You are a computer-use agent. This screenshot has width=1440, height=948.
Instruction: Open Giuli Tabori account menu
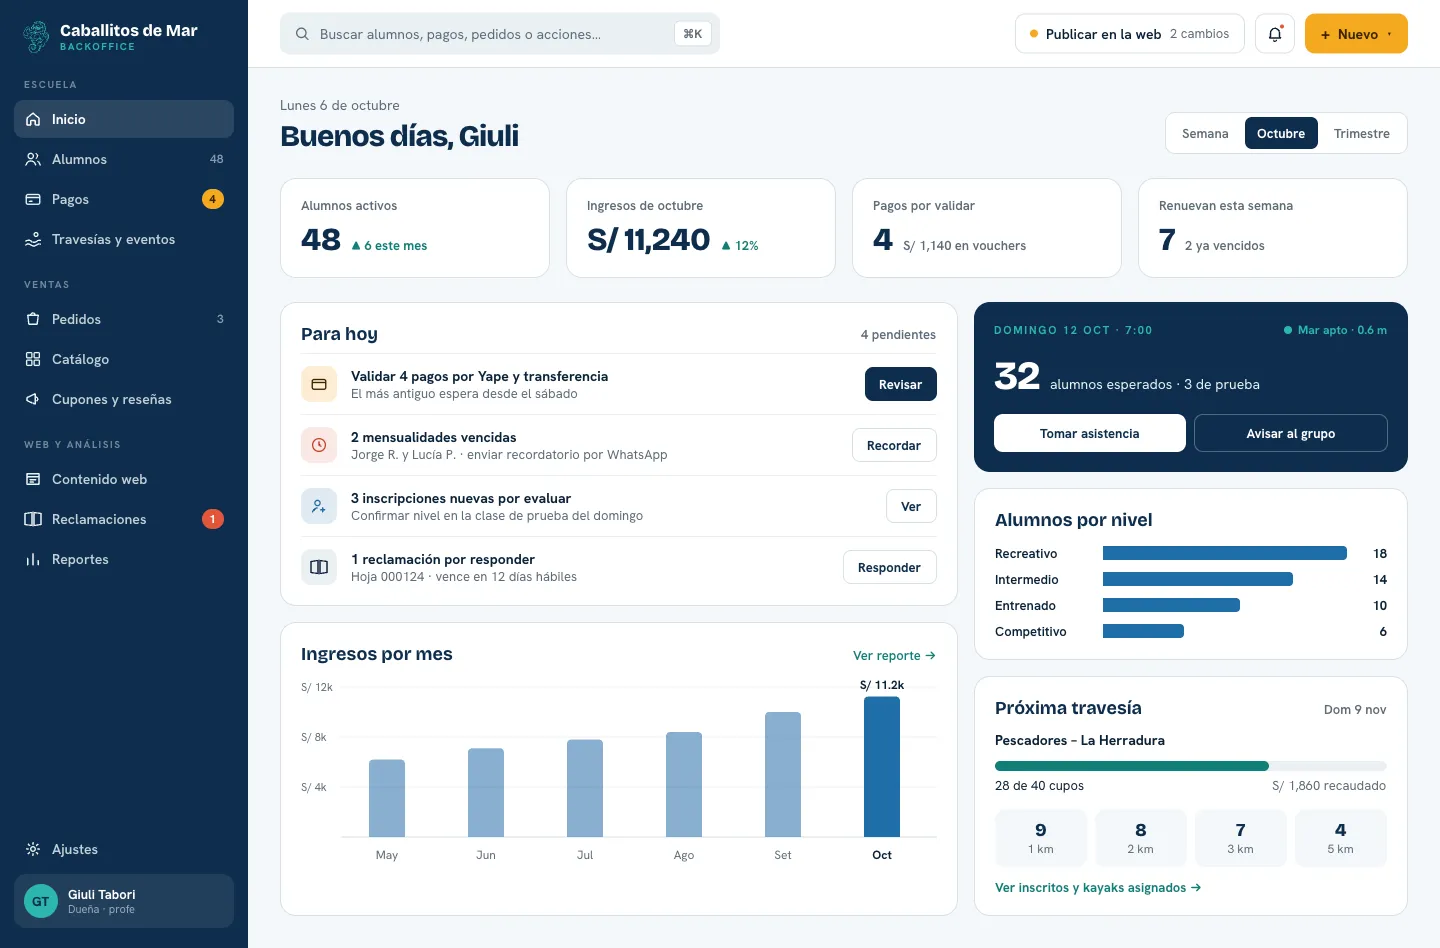click(124, 901)
